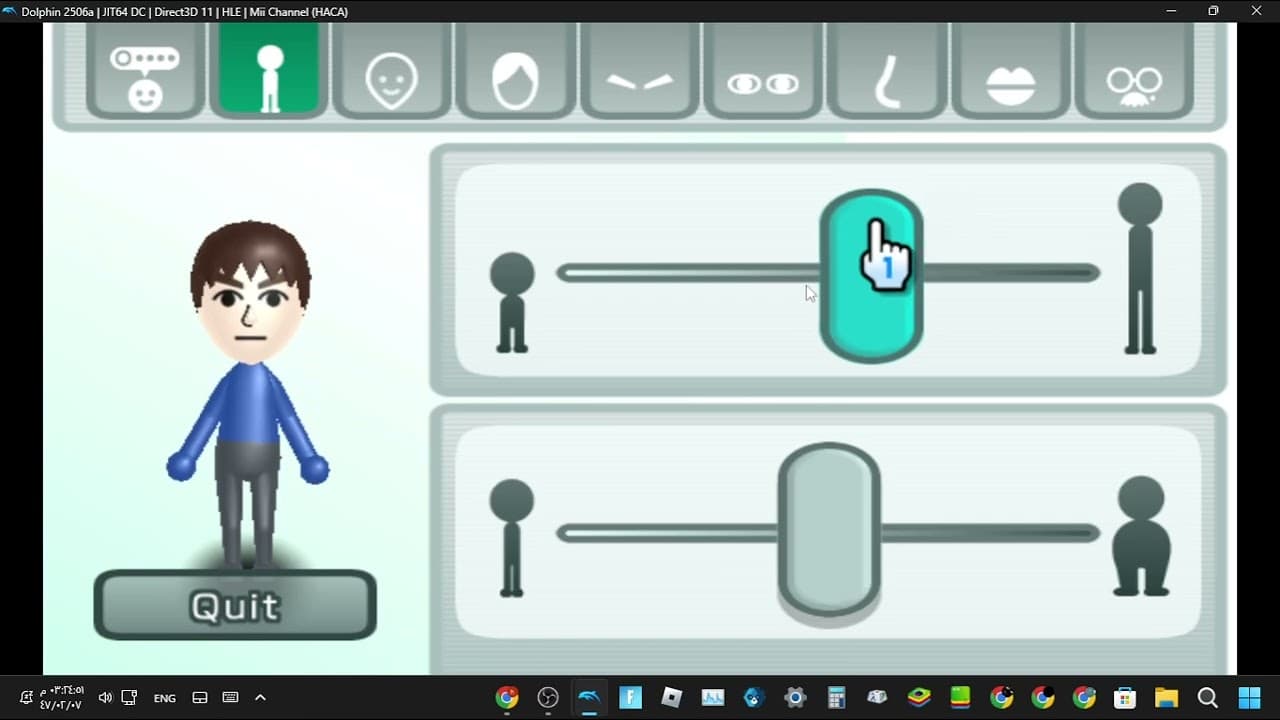Open the notification bell in system tray
The height and width of the screenshot is (720, 1280).
(x=26, y=698)
